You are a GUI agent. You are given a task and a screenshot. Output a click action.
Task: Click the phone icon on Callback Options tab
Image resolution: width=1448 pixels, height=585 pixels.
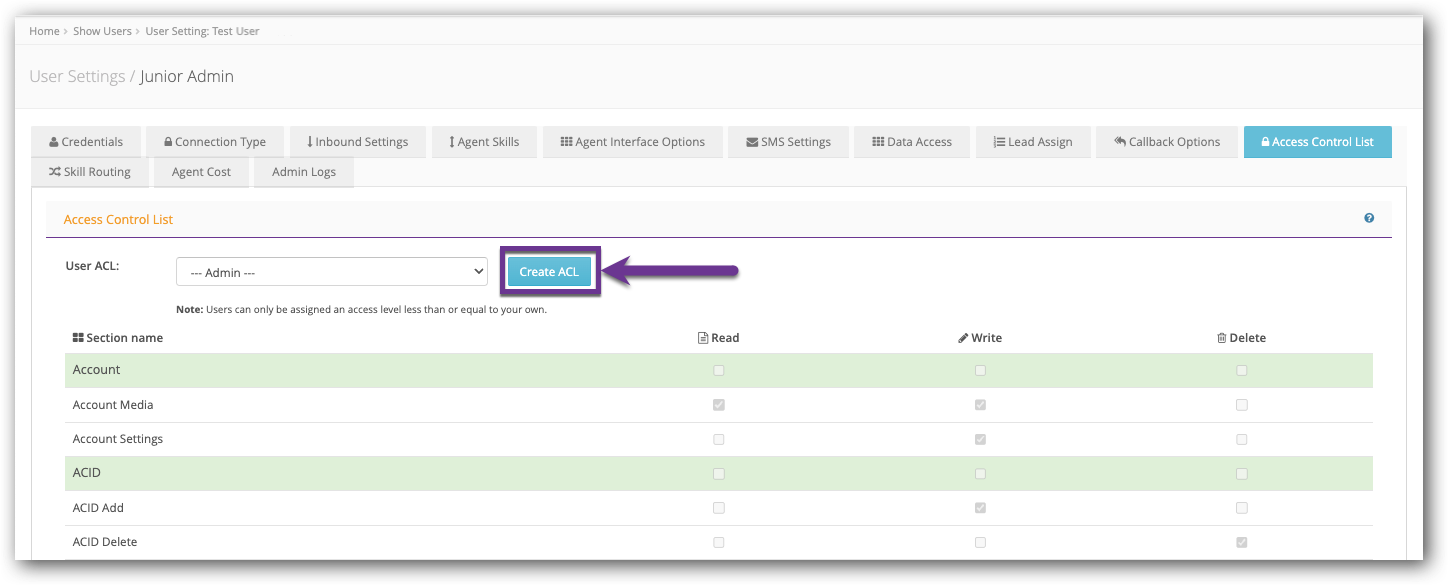1119,141
